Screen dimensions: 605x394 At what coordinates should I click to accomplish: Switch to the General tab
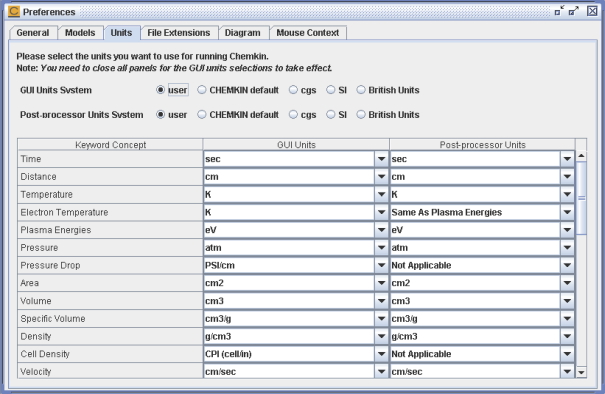click(x=33, y=33)
